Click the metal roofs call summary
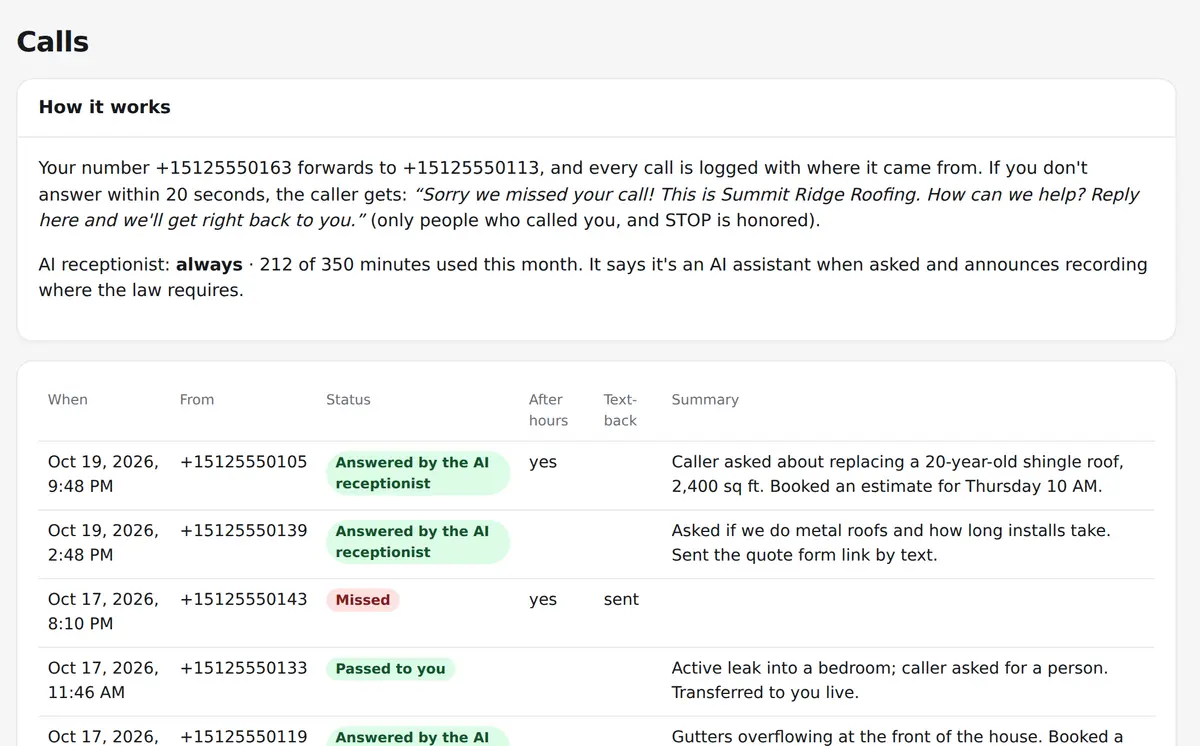This screenshot has height=746, width=1200. (x=891, y=542)
